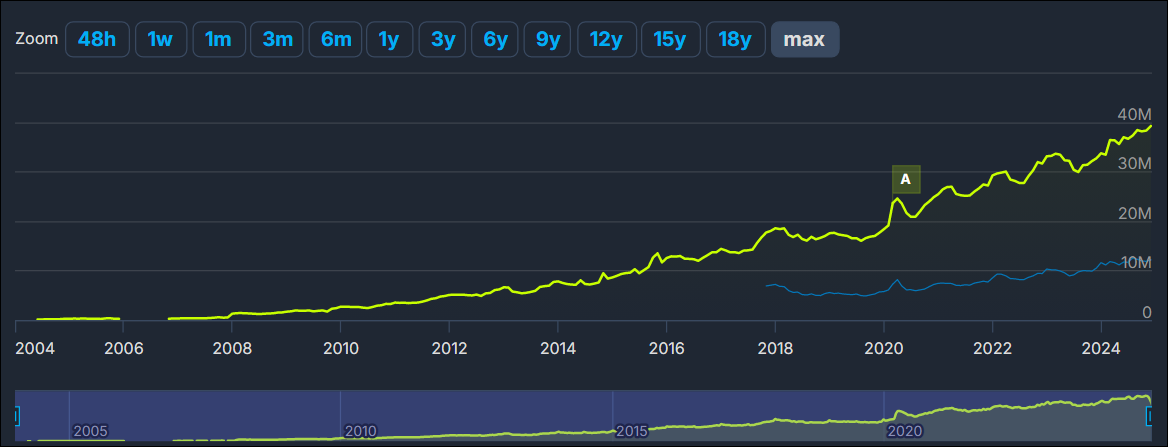Click the navigator near 2015 label
The height and width of the screenshot is (447, 1168).
click(631, 431)
